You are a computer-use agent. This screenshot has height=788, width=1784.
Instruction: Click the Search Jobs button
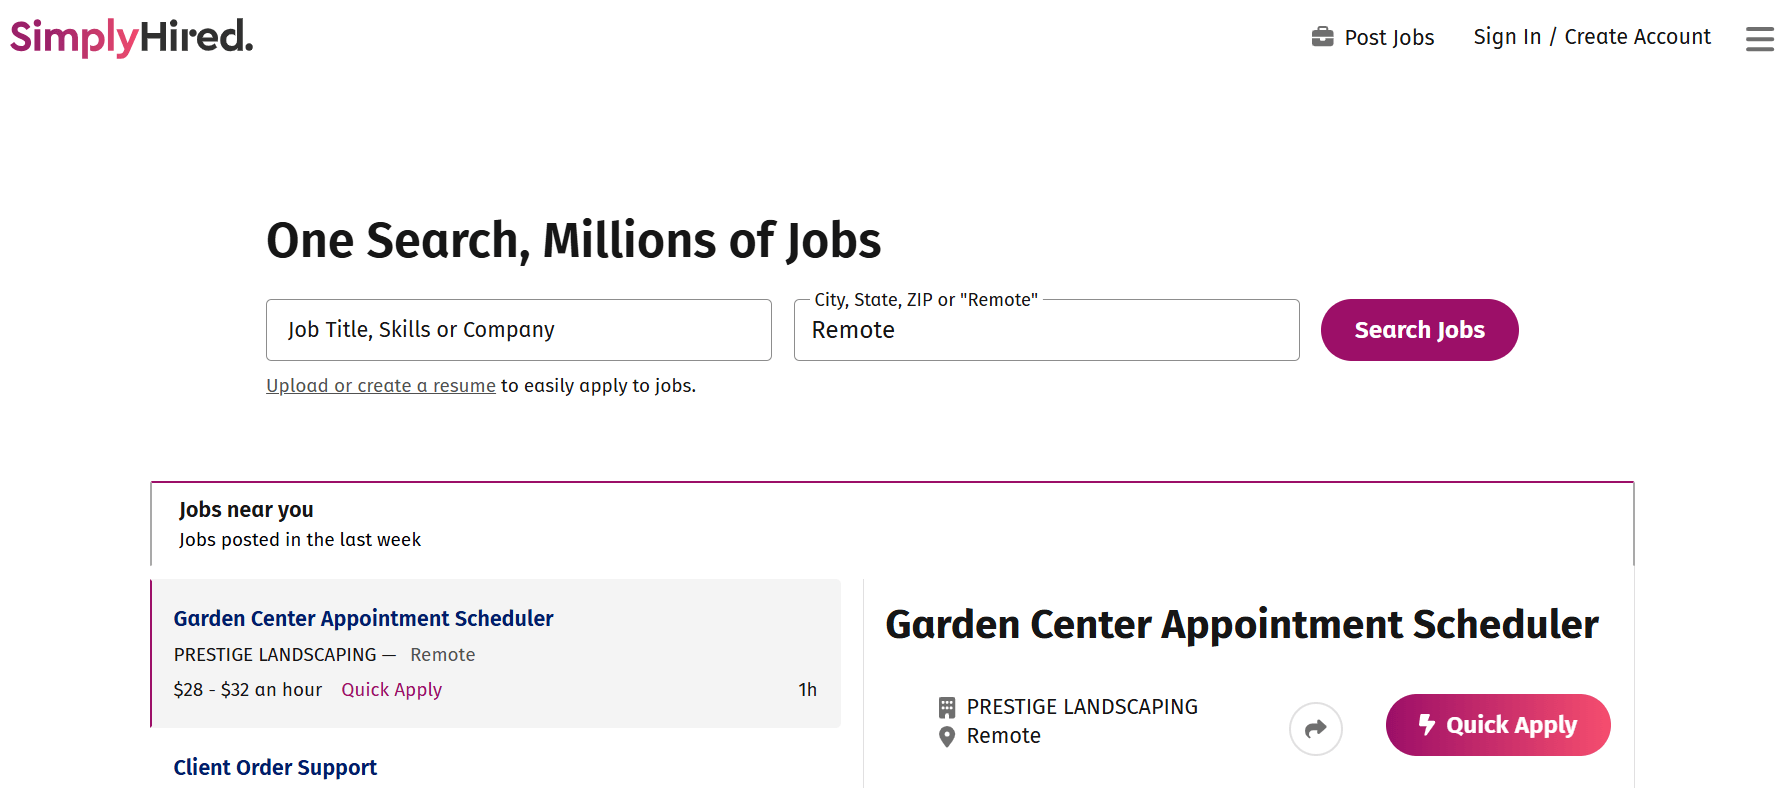click(x=1418, y=330)
